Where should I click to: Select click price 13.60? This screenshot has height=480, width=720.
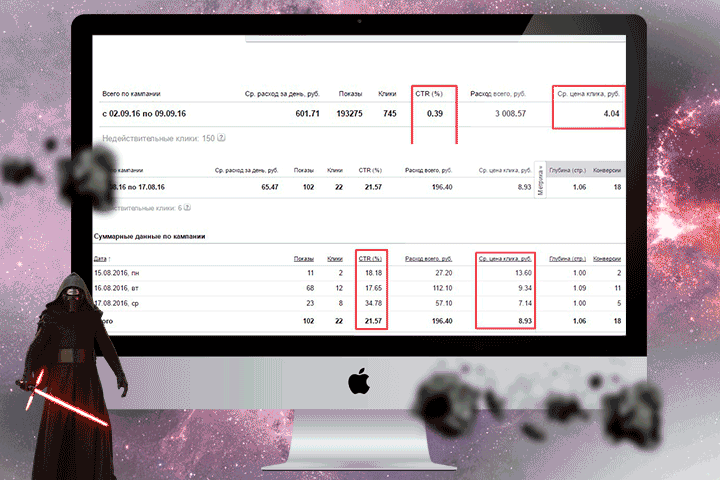pyautogui.click(x=523, y=273)
